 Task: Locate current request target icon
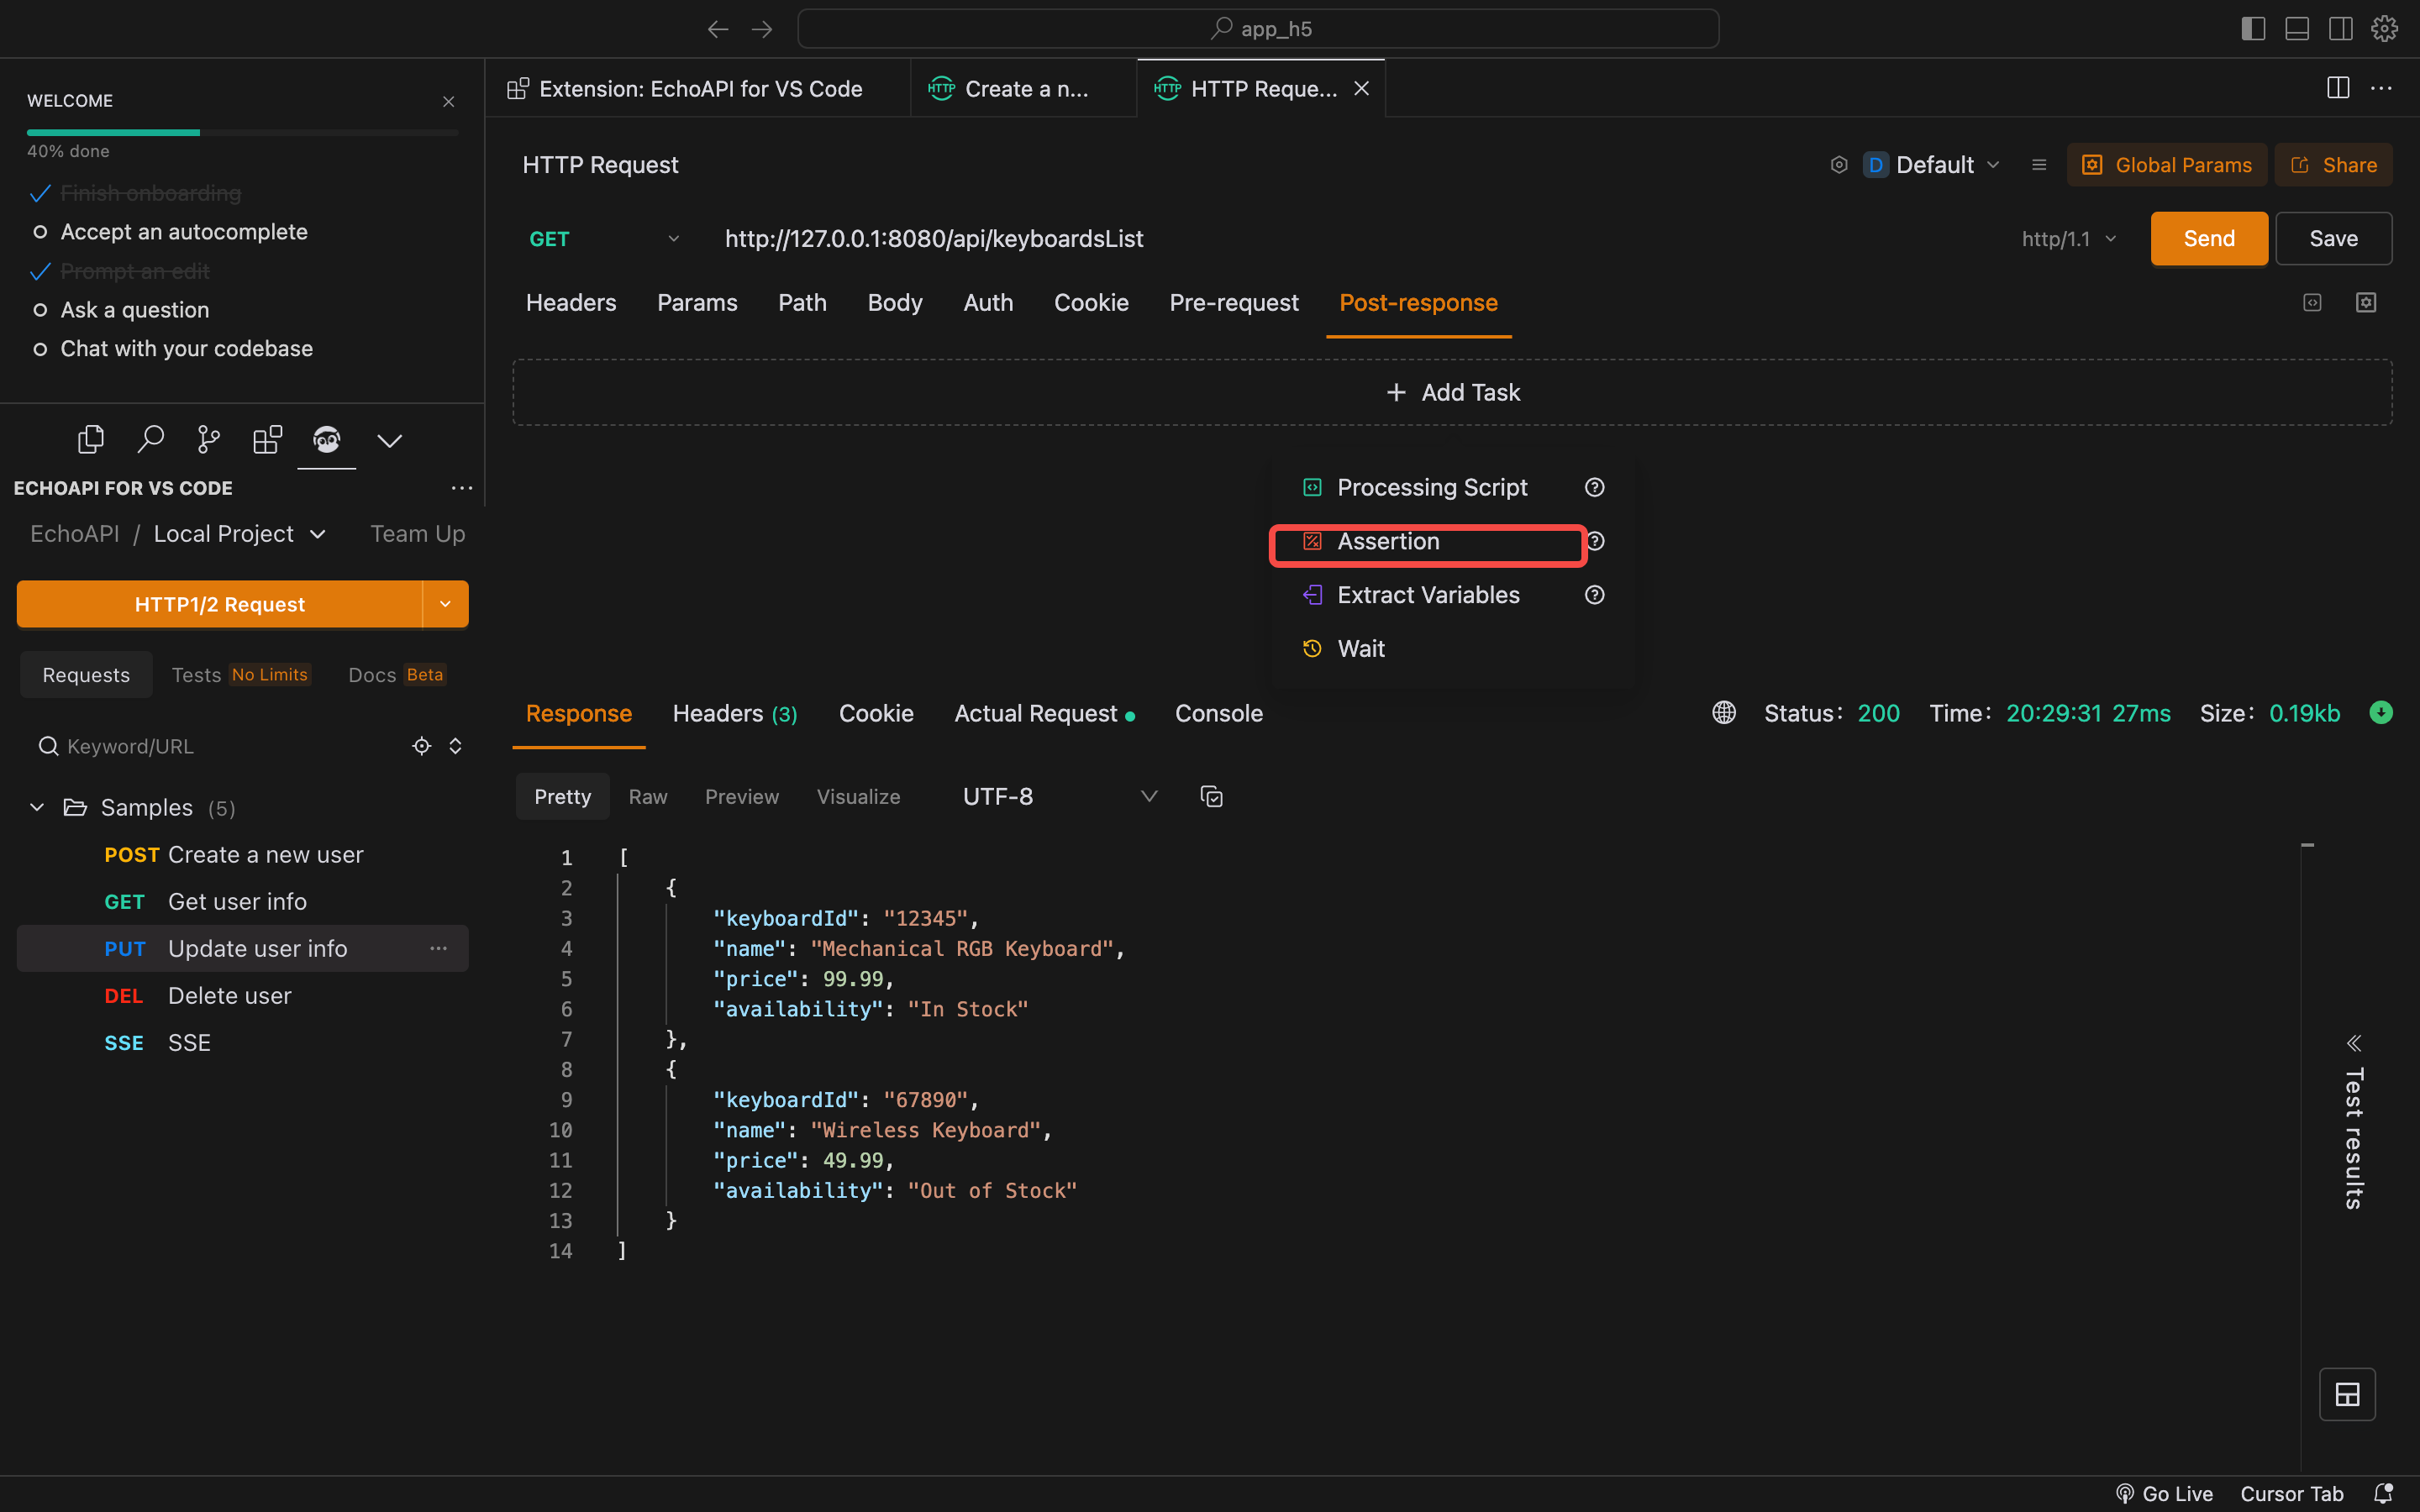(x=422, y=746)
